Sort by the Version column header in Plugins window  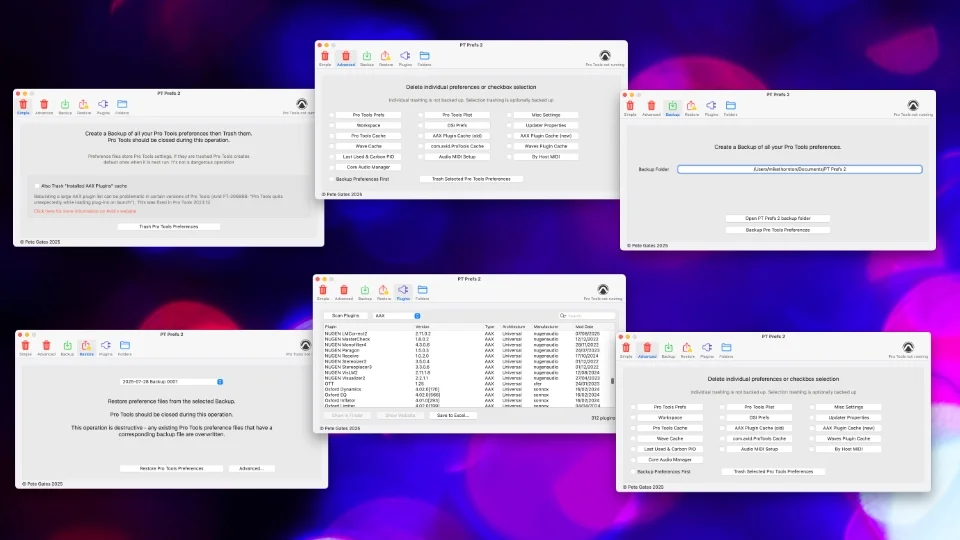422,327
